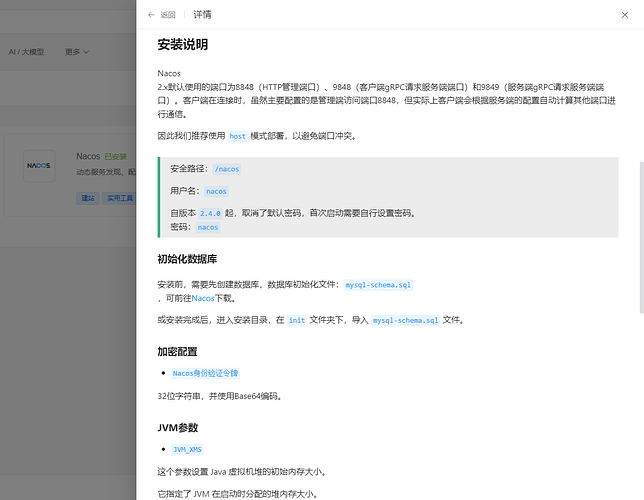644x500 pixels.
Task: Click the 详情 drawer title
Action: (202, 15)
